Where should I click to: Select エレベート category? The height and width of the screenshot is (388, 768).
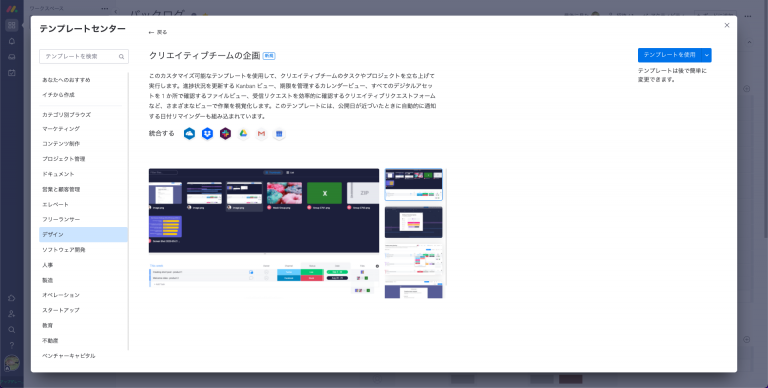[x=55, y=204]
